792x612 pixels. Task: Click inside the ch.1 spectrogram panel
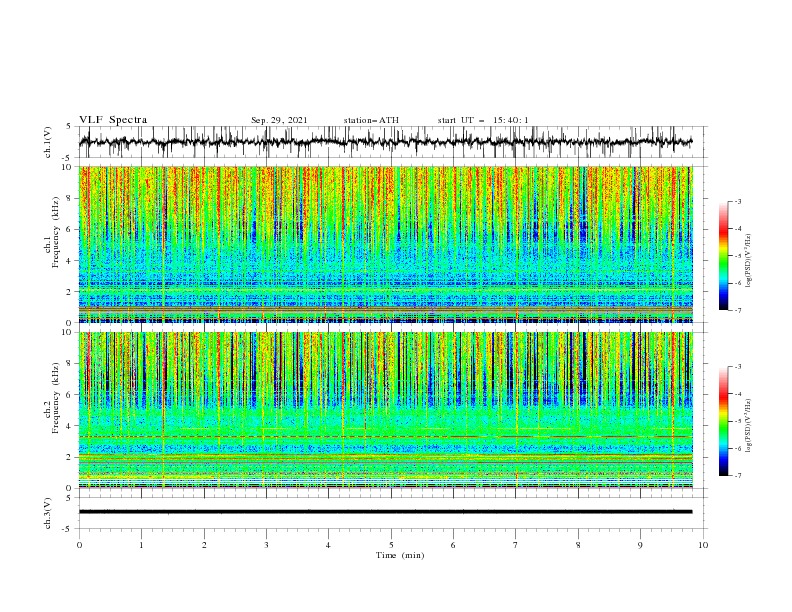[x=385, y=244]
